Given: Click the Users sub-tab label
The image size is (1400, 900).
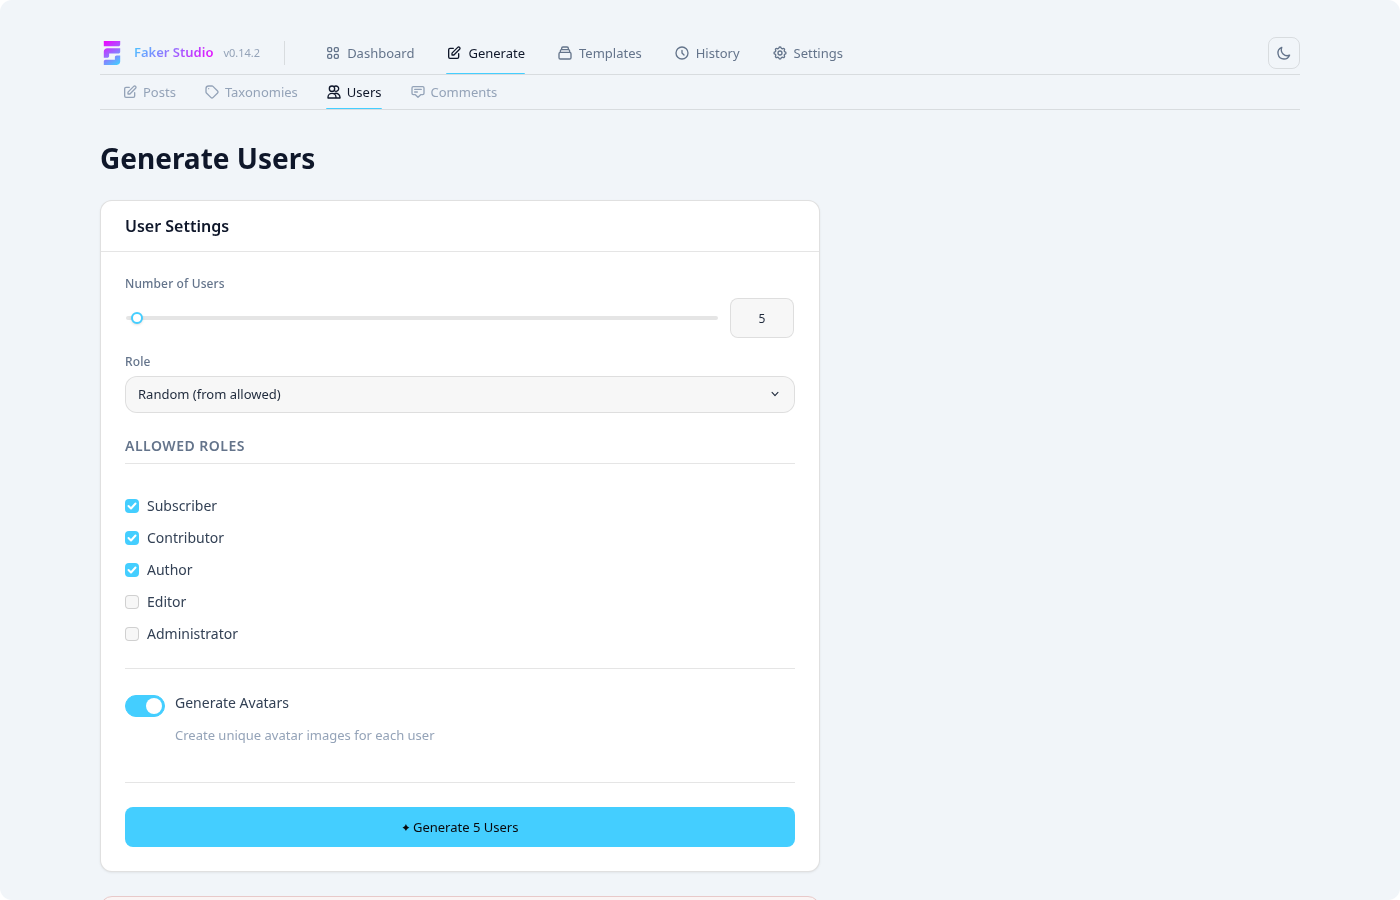Looking at the screenshot, I should tap(364, 92).
